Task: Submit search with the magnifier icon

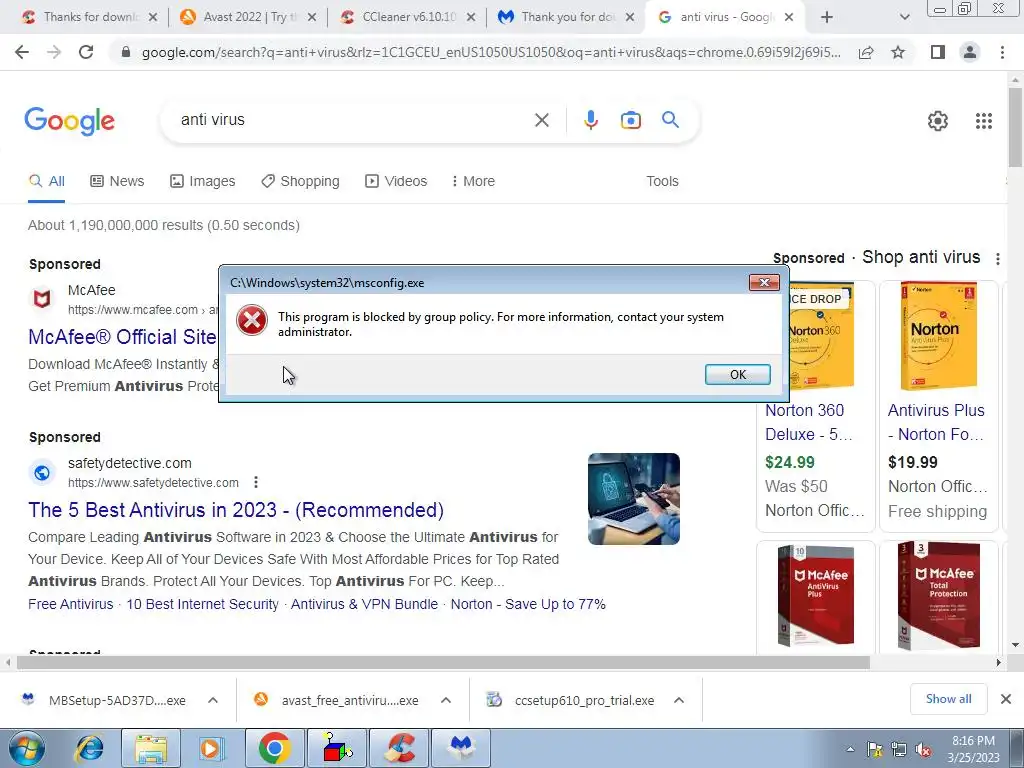Action: coord(670,120)
